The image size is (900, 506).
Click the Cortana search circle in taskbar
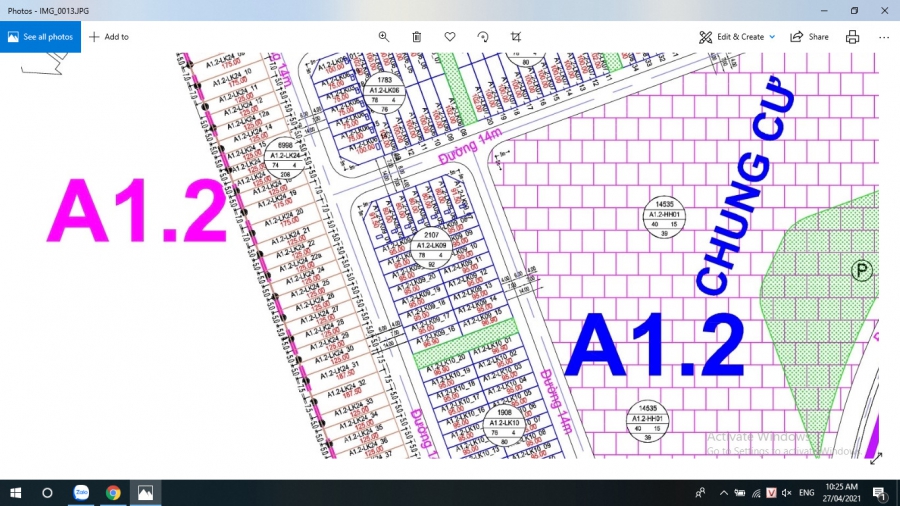[x=47, y=493]
